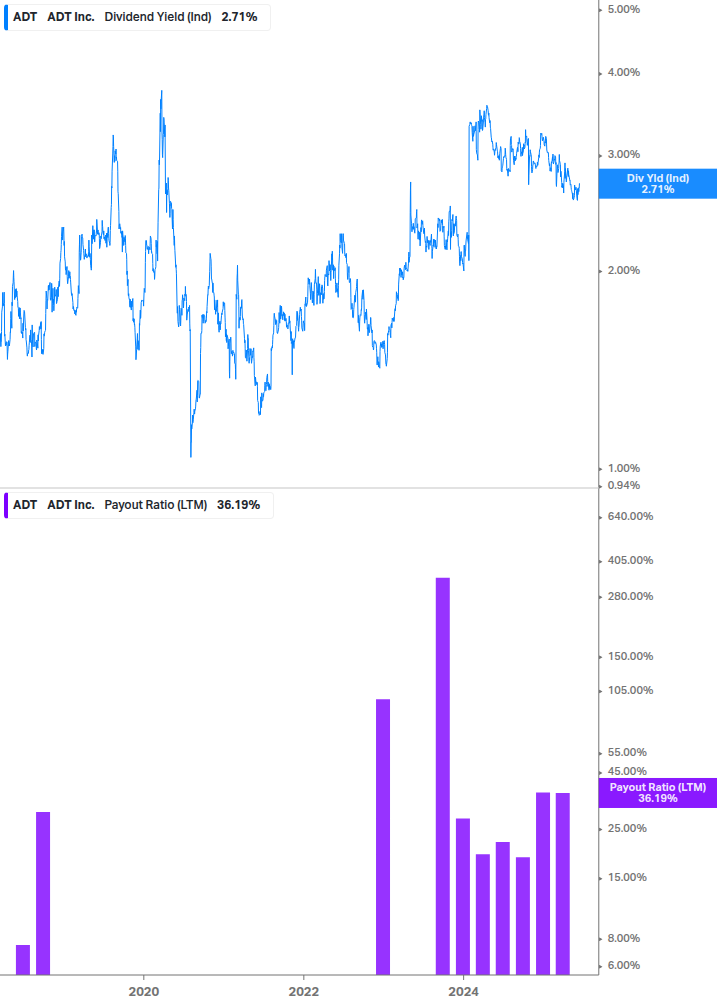Click the 15.00% label on the payout axis
Image resolution: width=717 pixels, height=1005 pixels.
(627, 877)
